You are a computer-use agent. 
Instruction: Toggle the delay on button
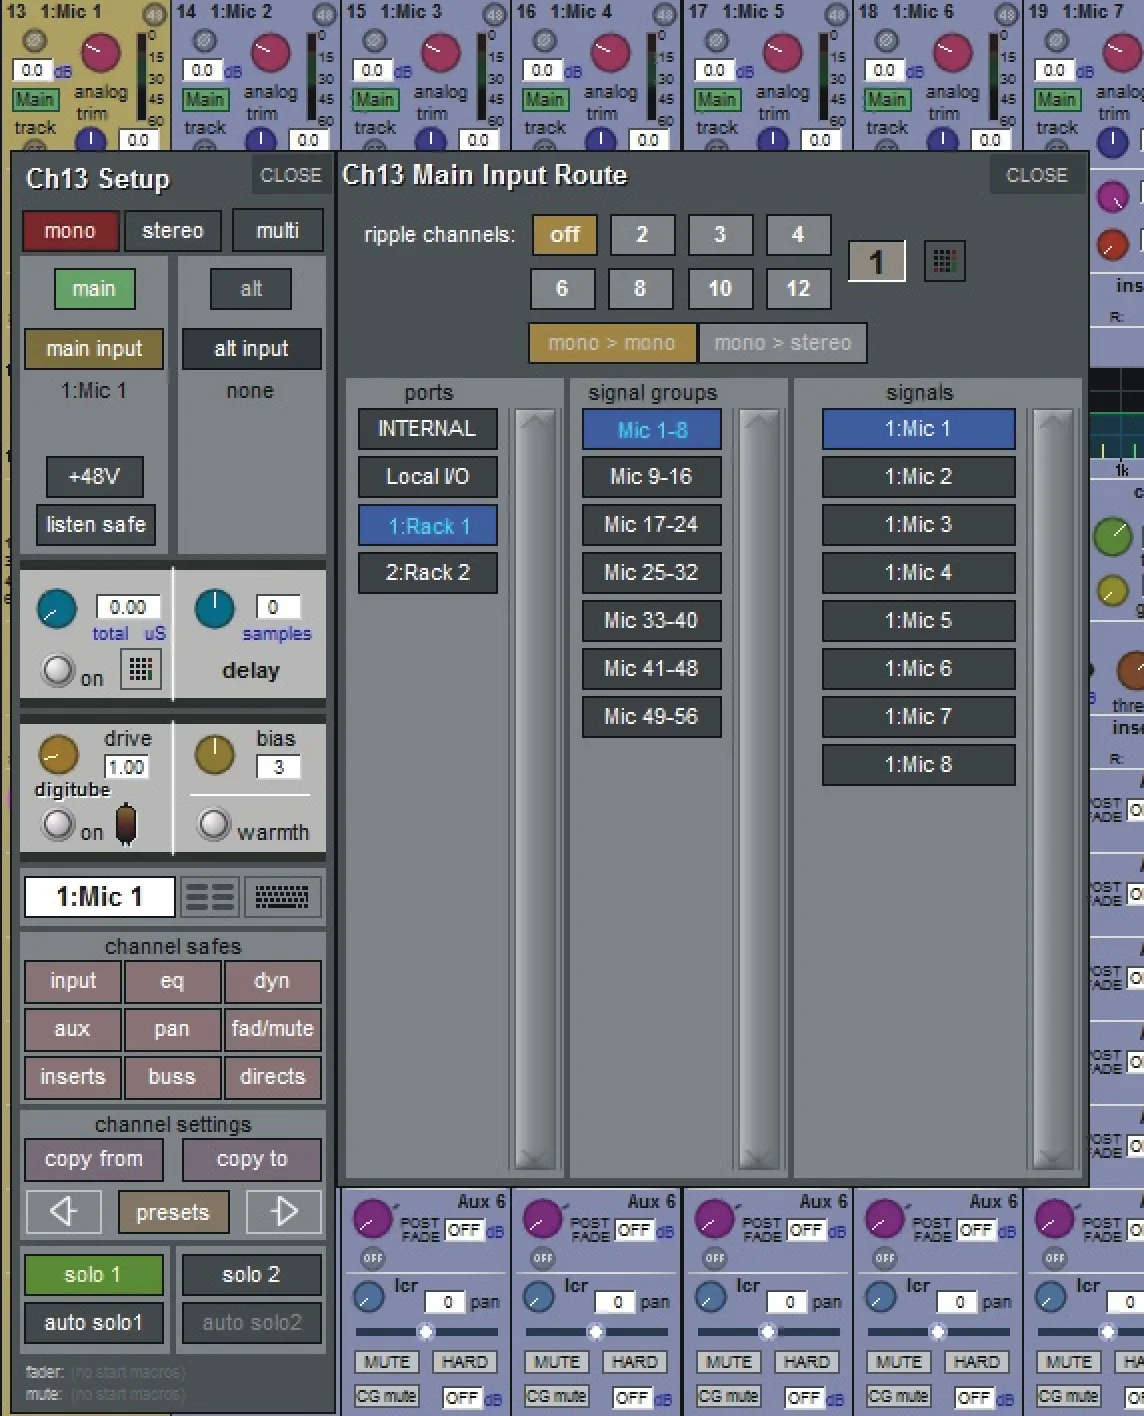point(58,671)
